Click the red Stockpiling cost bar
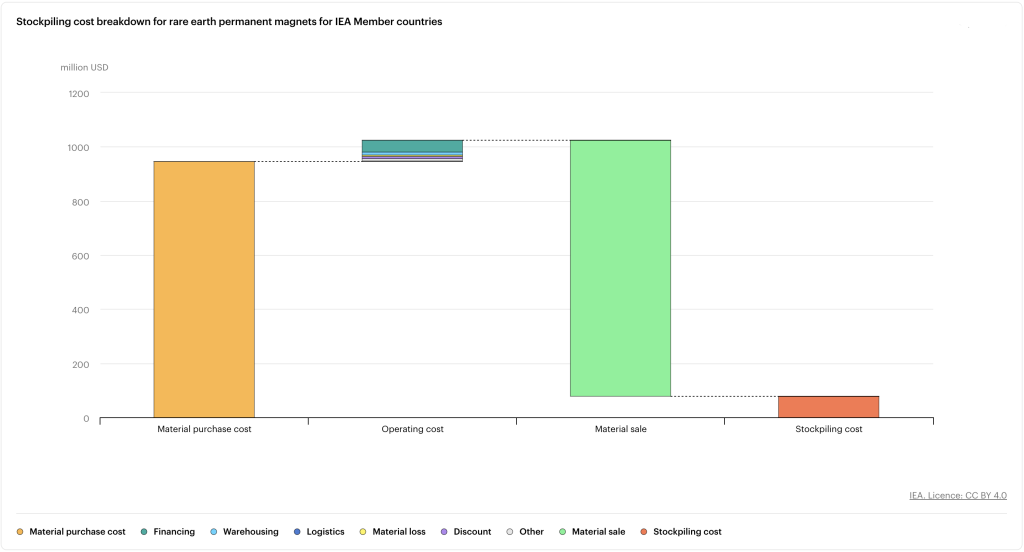This screenshot has height=552, width=1024. click(x=828, y=407)
